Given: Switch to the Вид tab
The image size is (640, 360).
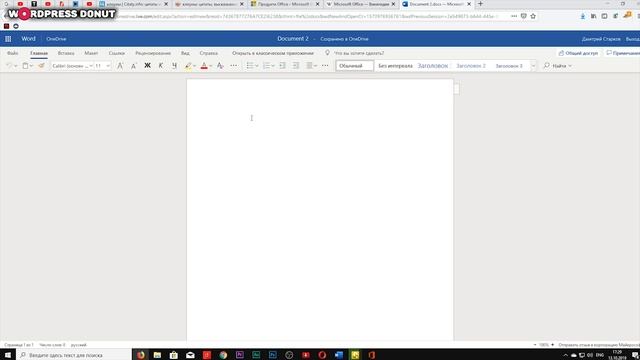Looking at the screenshot, I should click(185, 53).
